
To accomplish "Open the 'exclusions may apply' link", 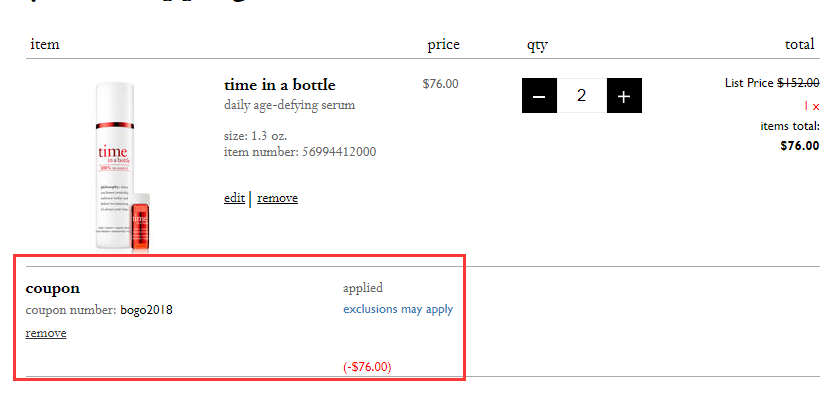I will click(x=398, y=309).
